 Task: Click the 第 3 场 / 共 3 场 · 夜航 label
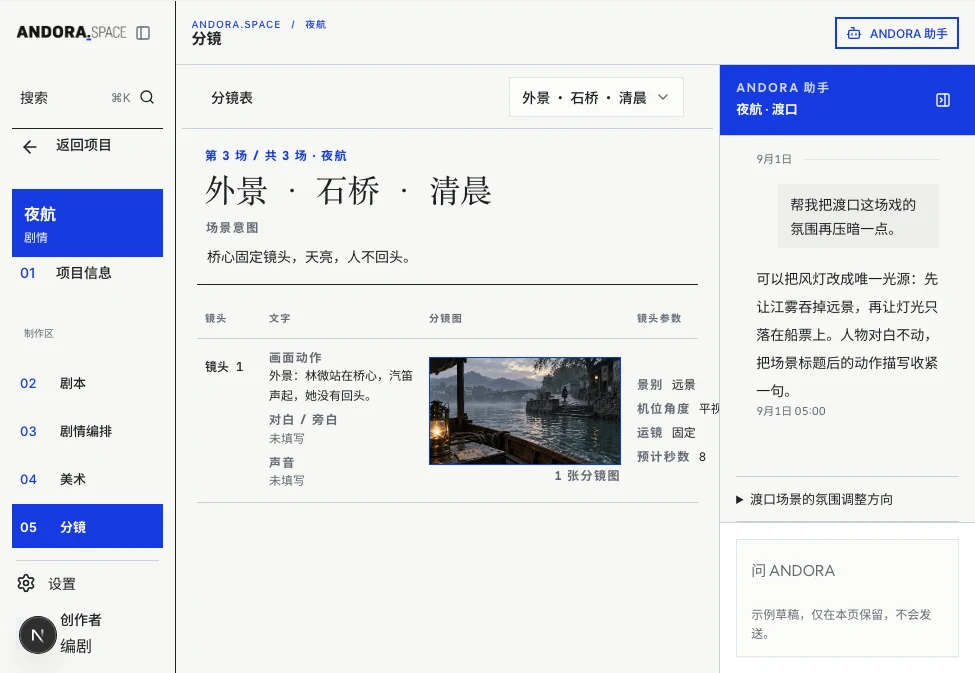coord(275,155)
